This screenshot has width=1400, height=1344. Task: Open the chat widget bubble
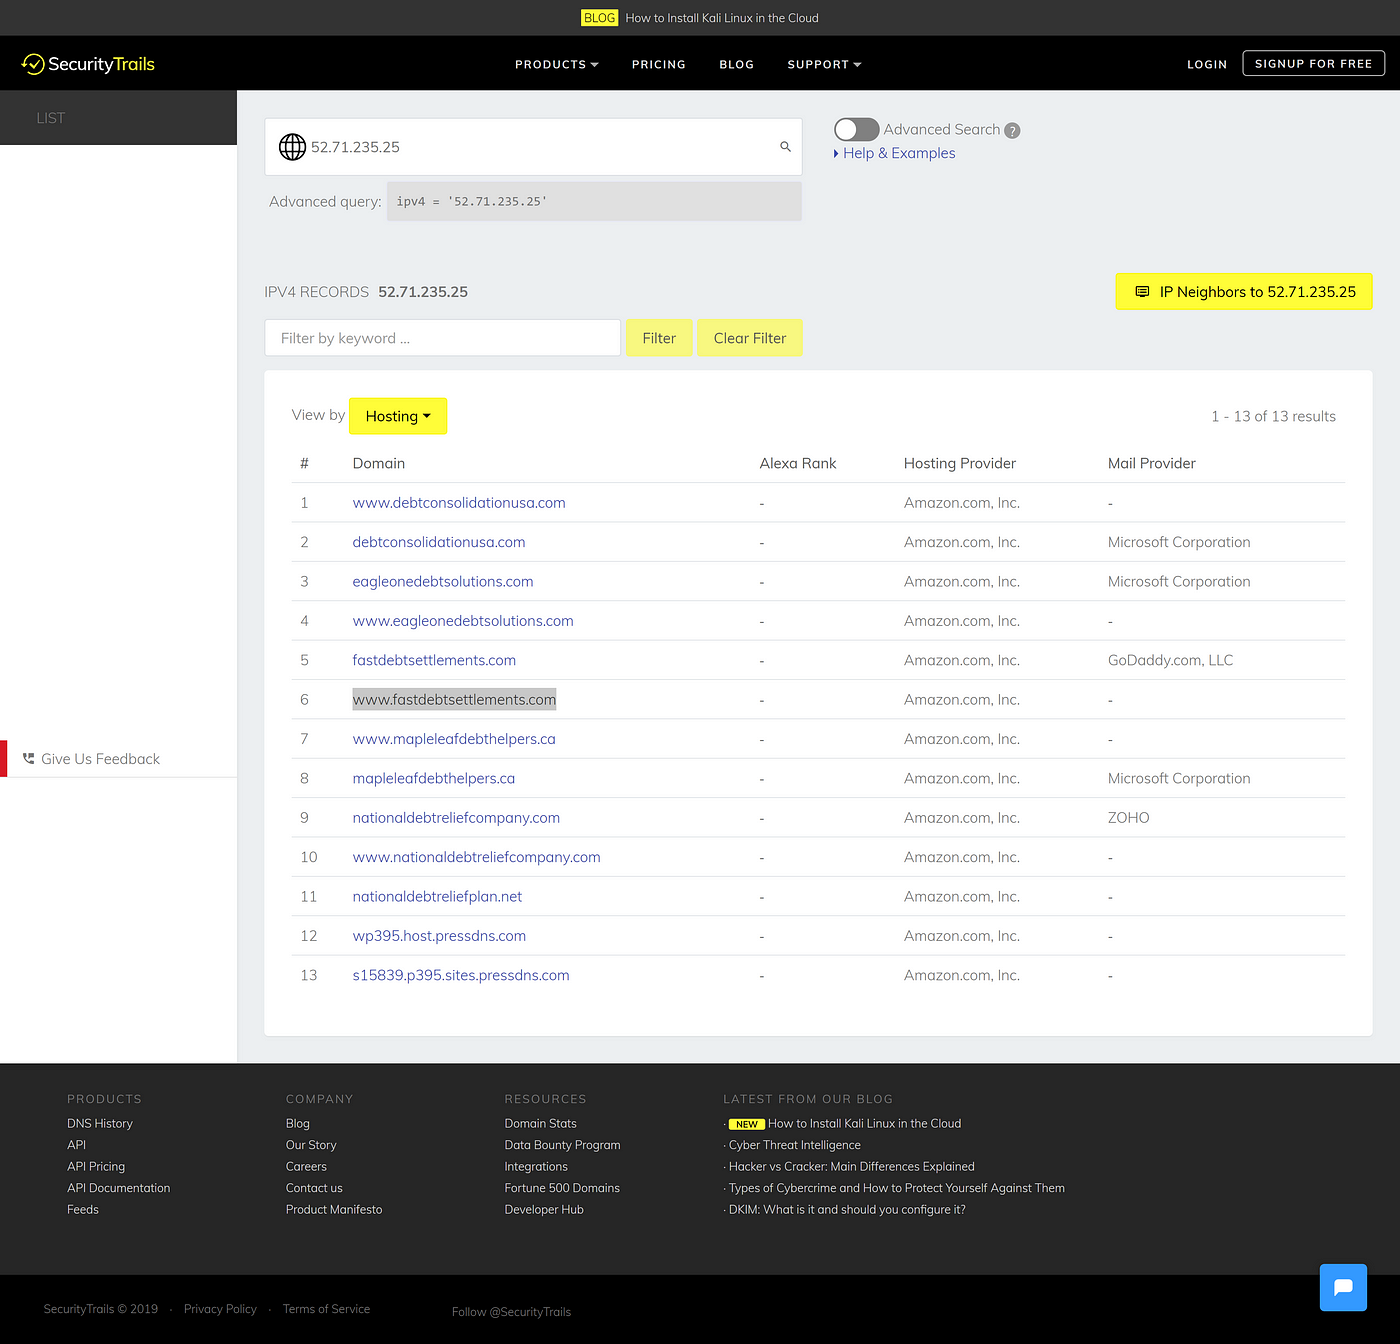pos(1343,1287)
